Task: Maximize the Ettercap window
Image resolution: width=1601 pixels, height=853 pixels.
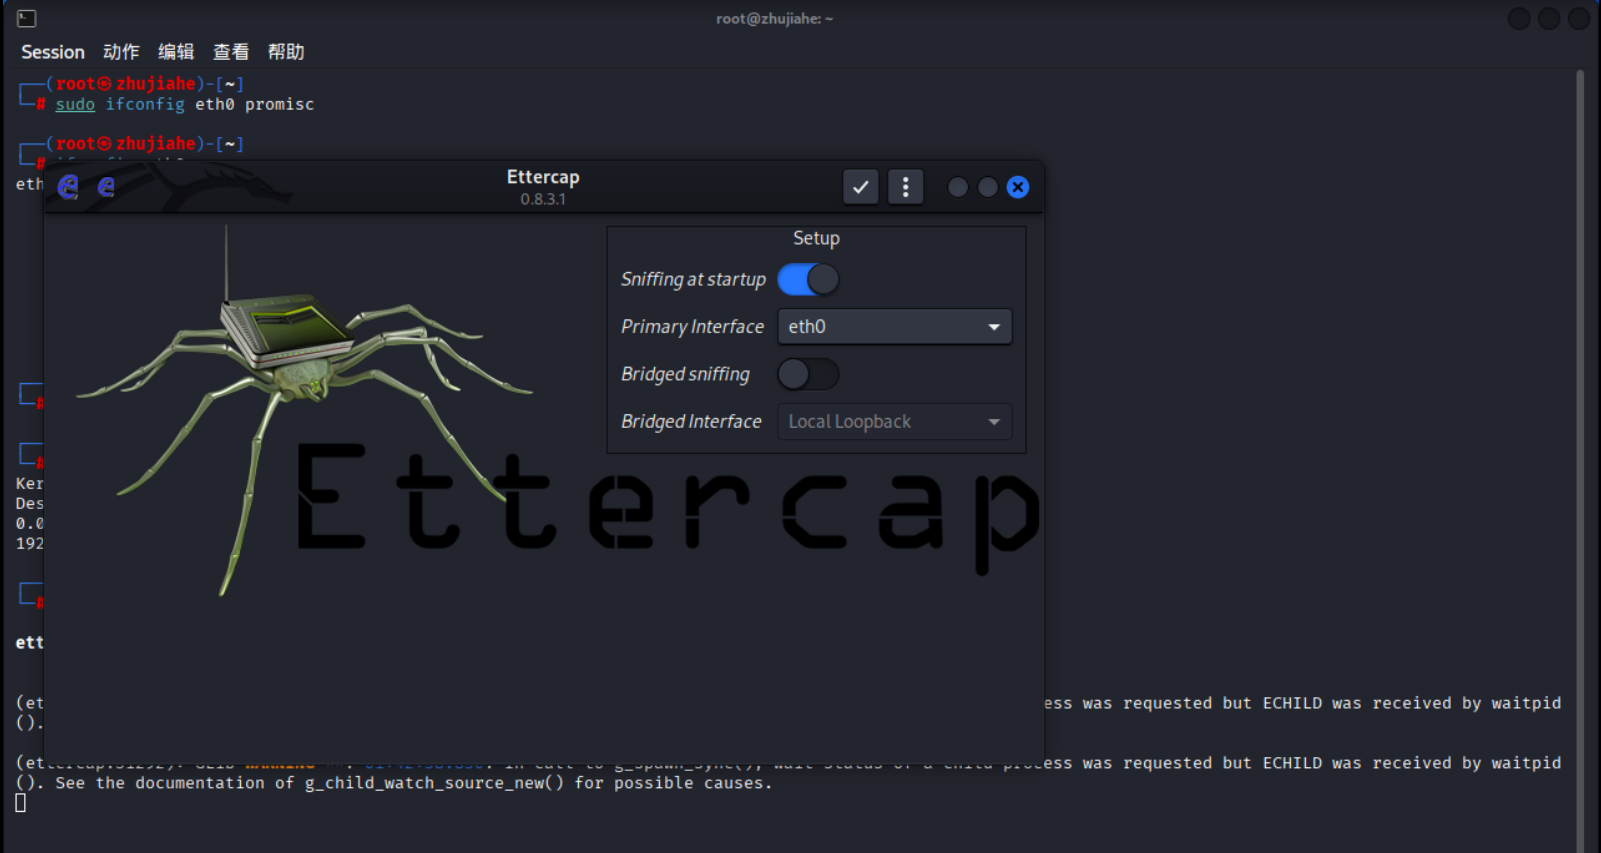Action: coord(987,187)
